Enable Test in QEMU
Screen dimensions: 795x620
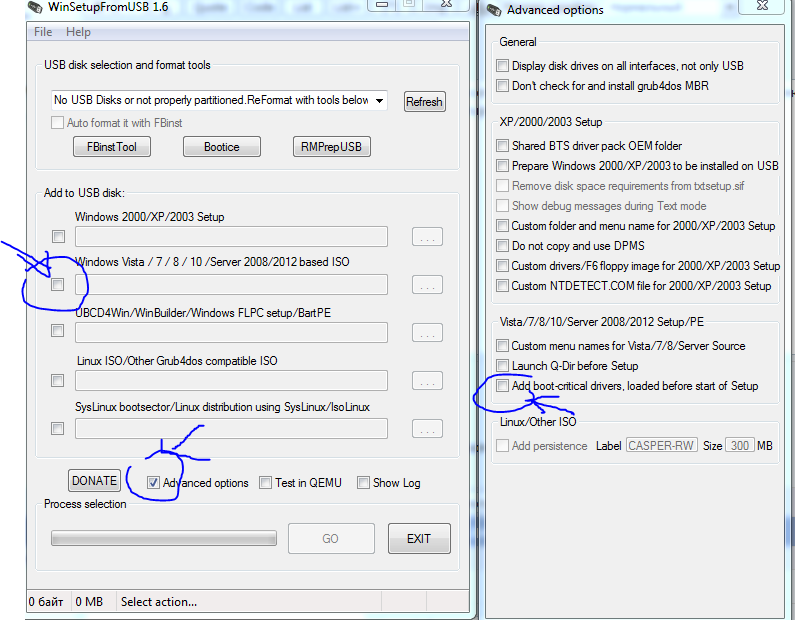click(265, 483)
